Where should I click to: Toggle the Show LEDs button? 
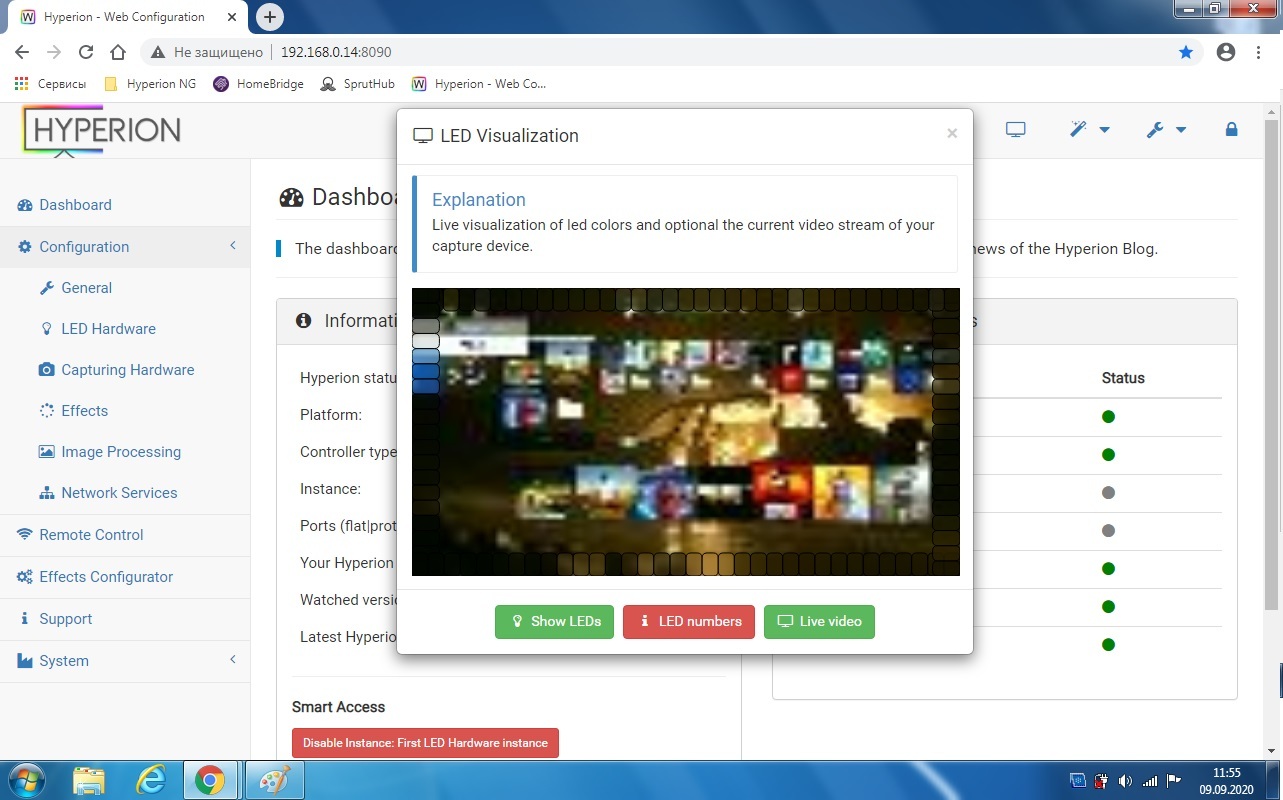554,621
